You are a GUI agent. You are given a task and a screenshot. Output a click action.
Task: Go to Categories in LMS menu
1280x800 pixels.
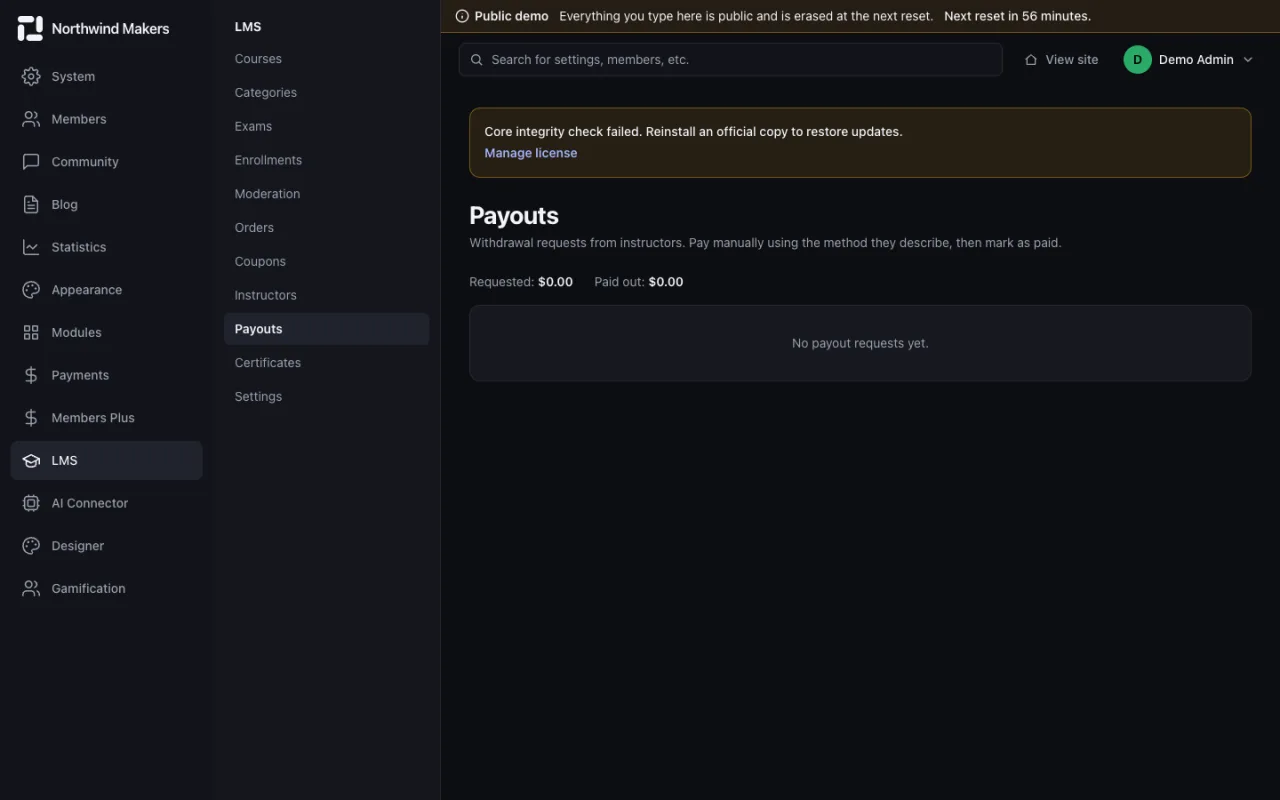click(x=326, y=93)
